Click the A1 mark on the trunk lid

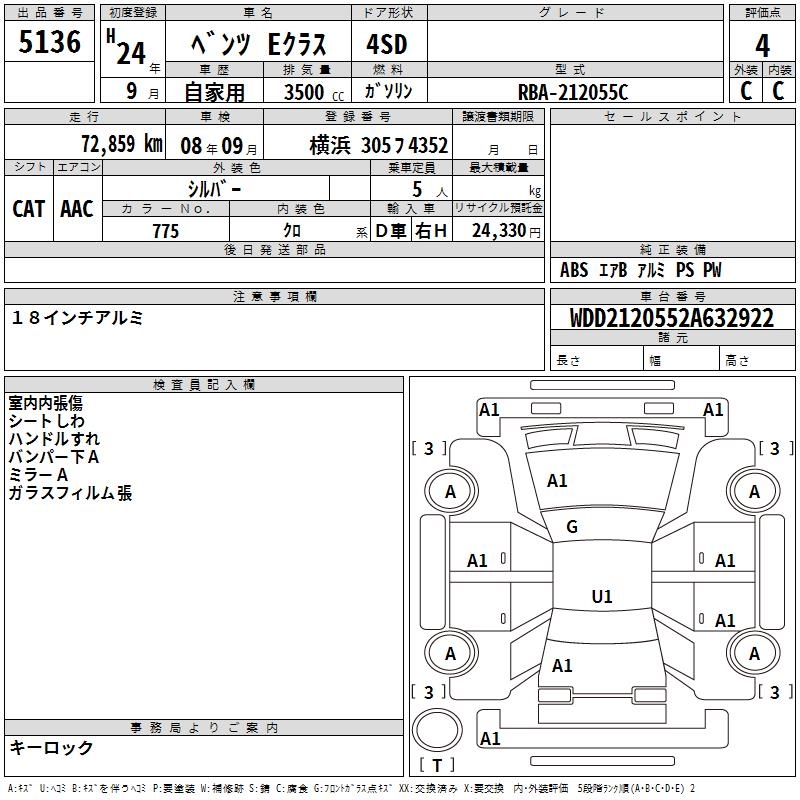click(562, 666)
